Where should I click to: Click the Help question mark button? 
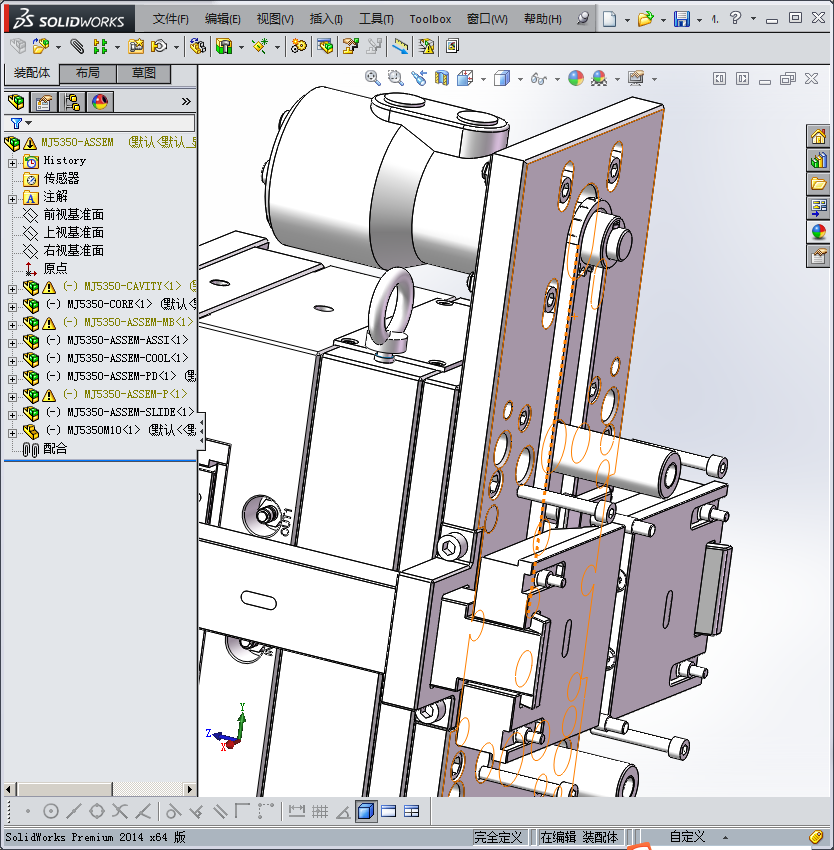[x=735, y=19]
